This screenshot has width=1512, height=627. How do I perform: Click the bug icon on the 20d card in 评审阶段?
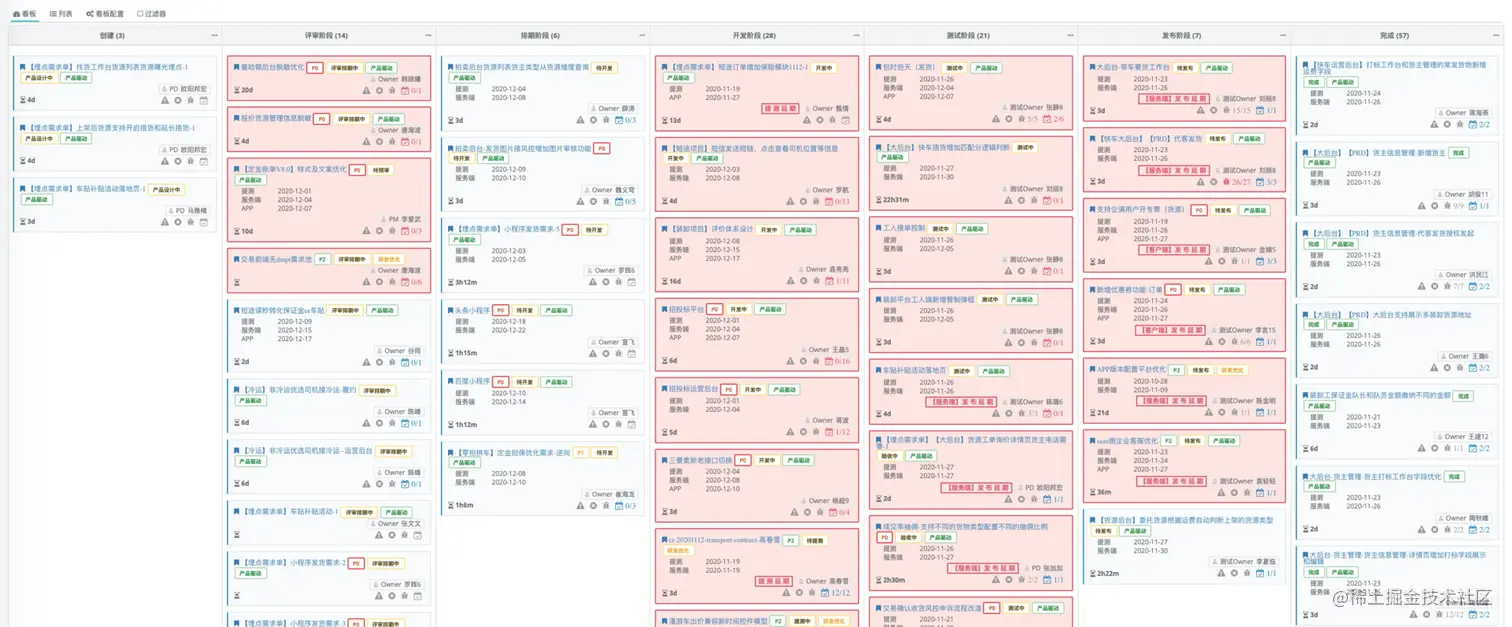click(x=392, y=91)
